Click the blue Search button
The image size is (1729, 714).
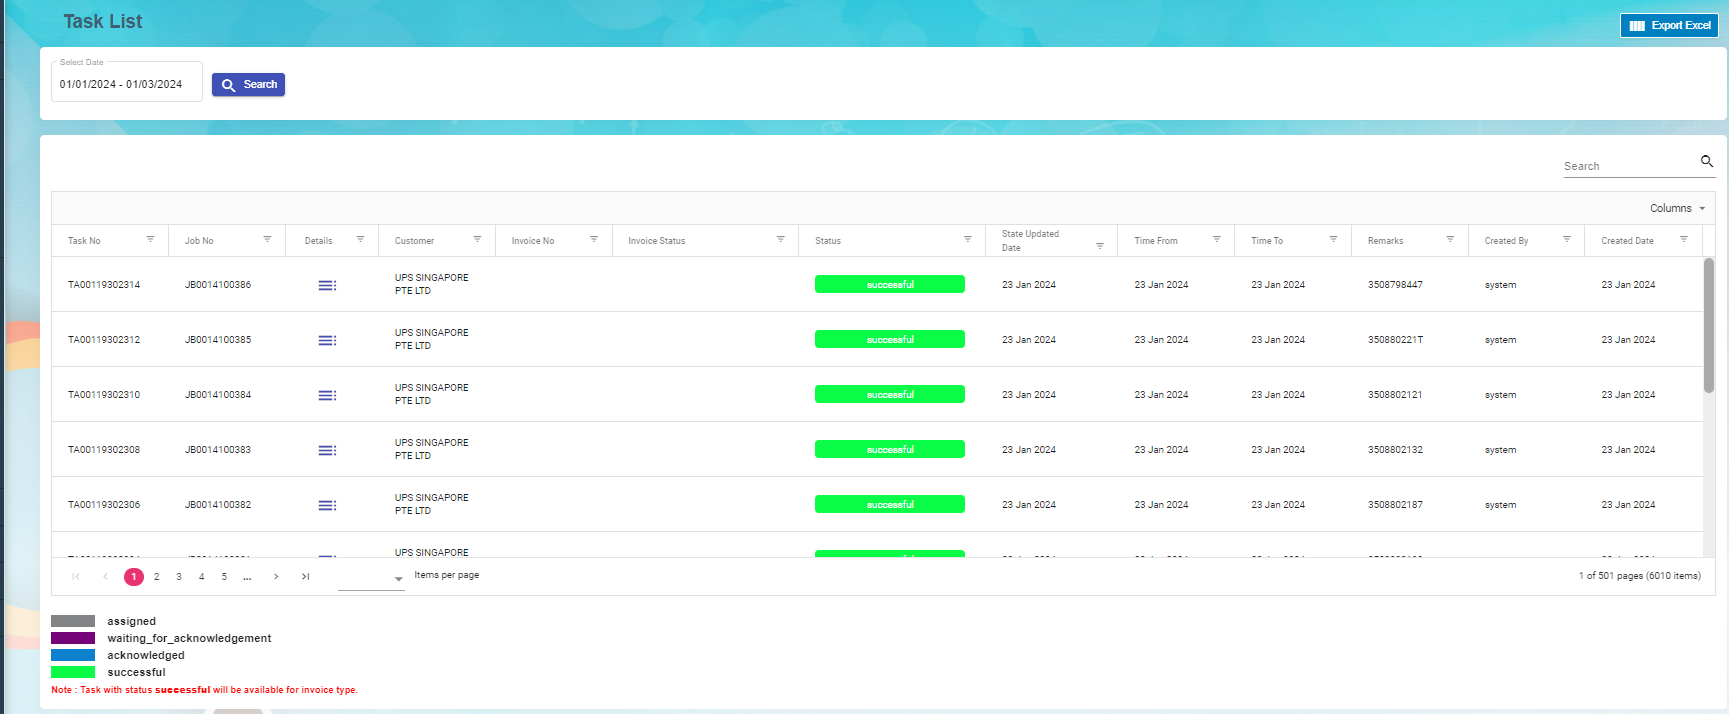248,85
